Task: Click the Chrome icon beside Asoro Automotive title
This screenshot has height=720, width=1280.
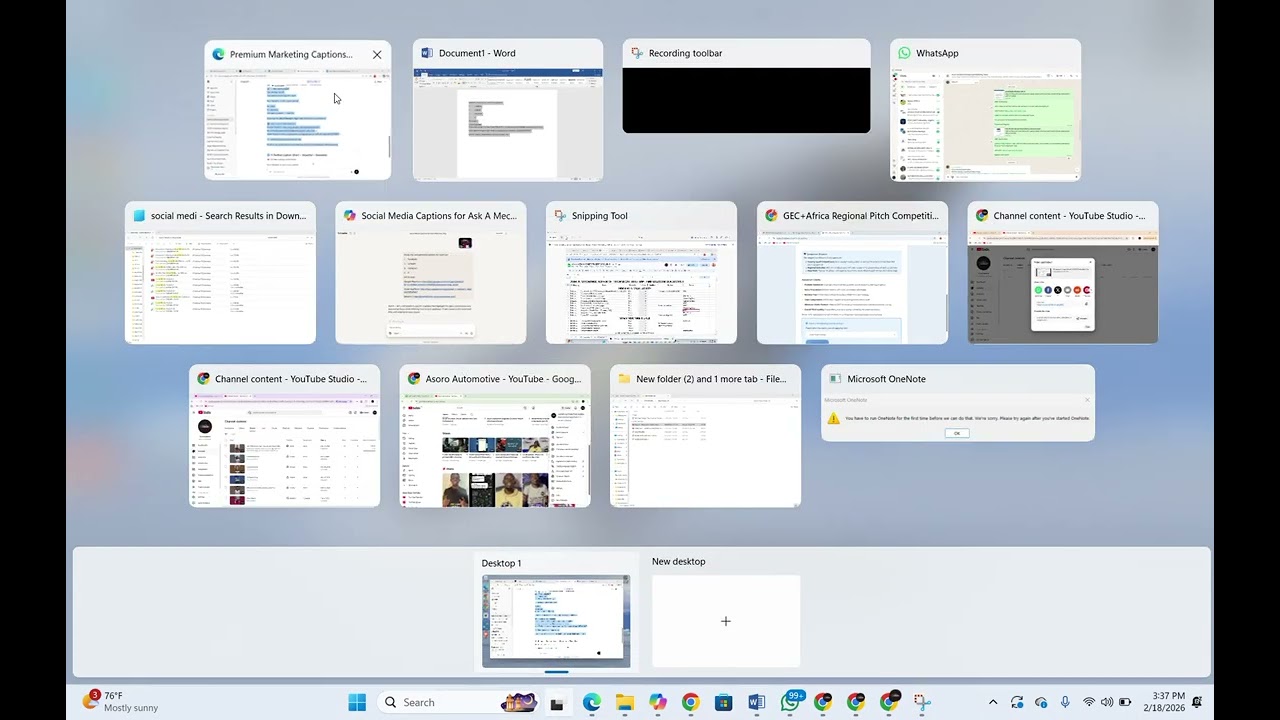Action: click(413, 379)
